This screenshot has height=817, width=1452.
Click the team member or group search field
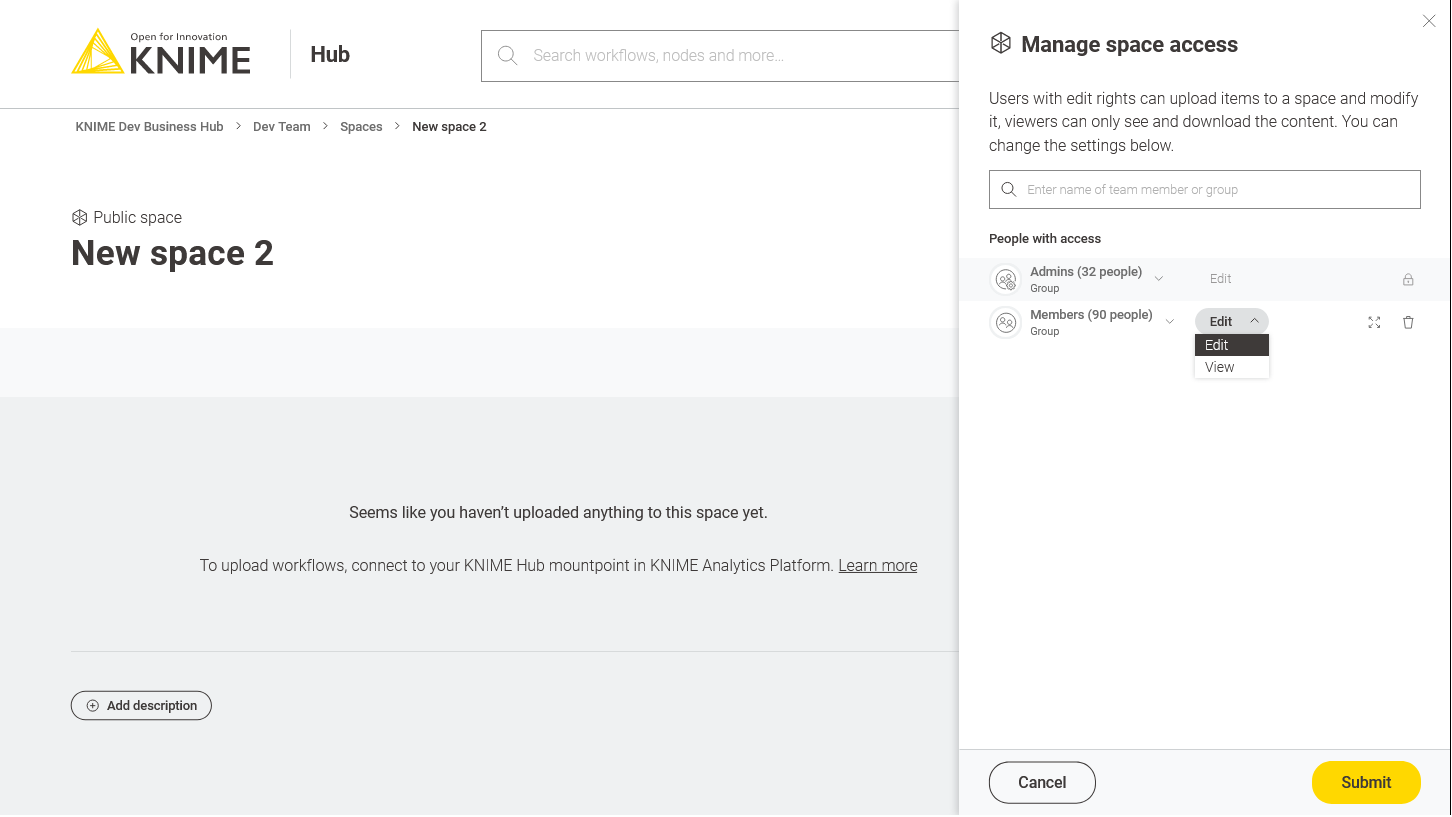[1215, 190]
